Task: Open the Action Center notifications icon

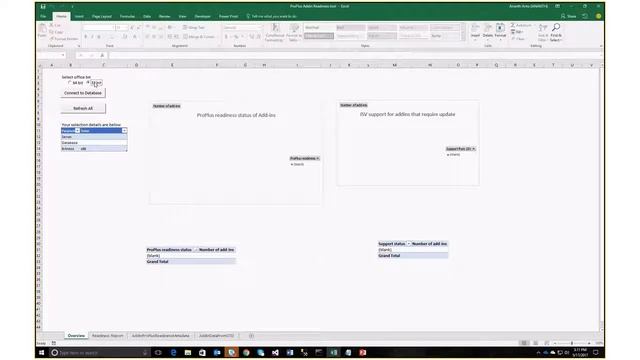Action: point(596,352)
